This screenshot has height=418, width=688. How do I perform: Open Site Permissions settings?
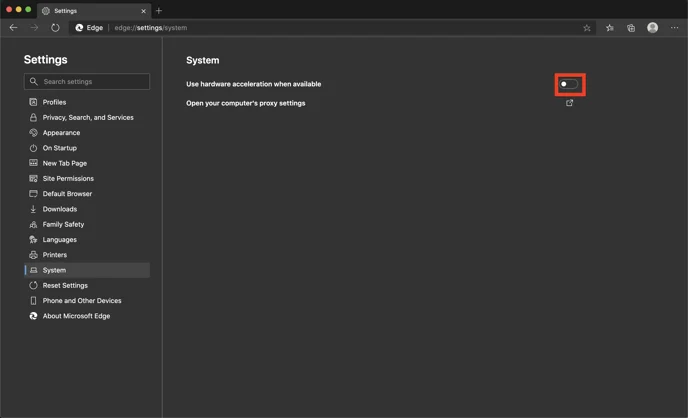point(68,178)
